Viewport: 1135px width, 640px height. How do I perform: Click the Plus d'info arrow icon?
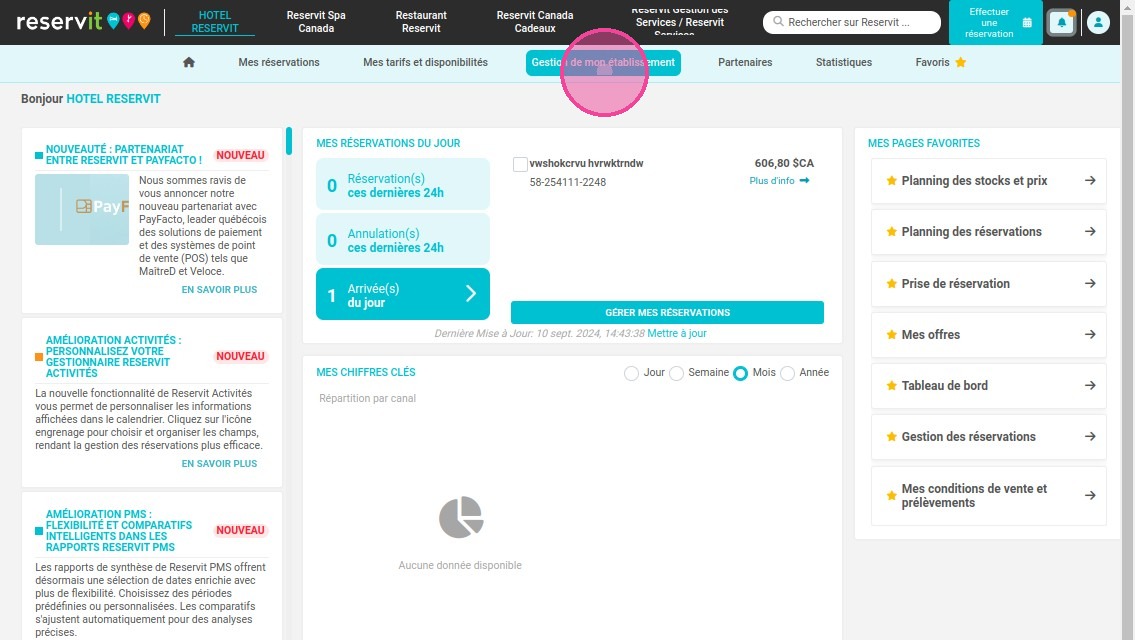pyautogui.click(x=804, y=180)
